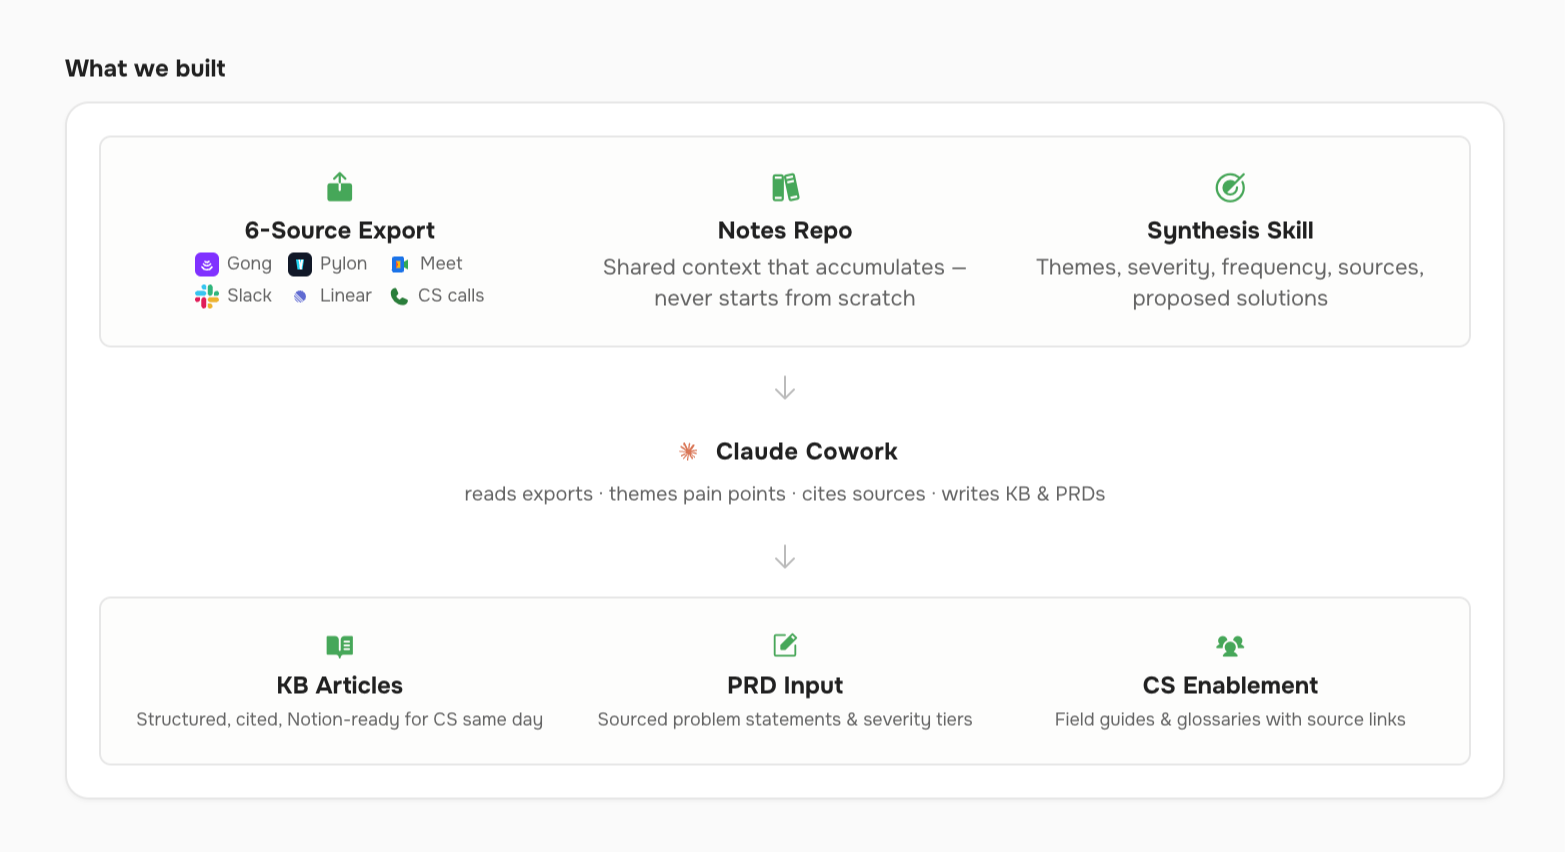
Task: Click the 'Synthesis Skill' title
Action: (x=1230, y=230)
